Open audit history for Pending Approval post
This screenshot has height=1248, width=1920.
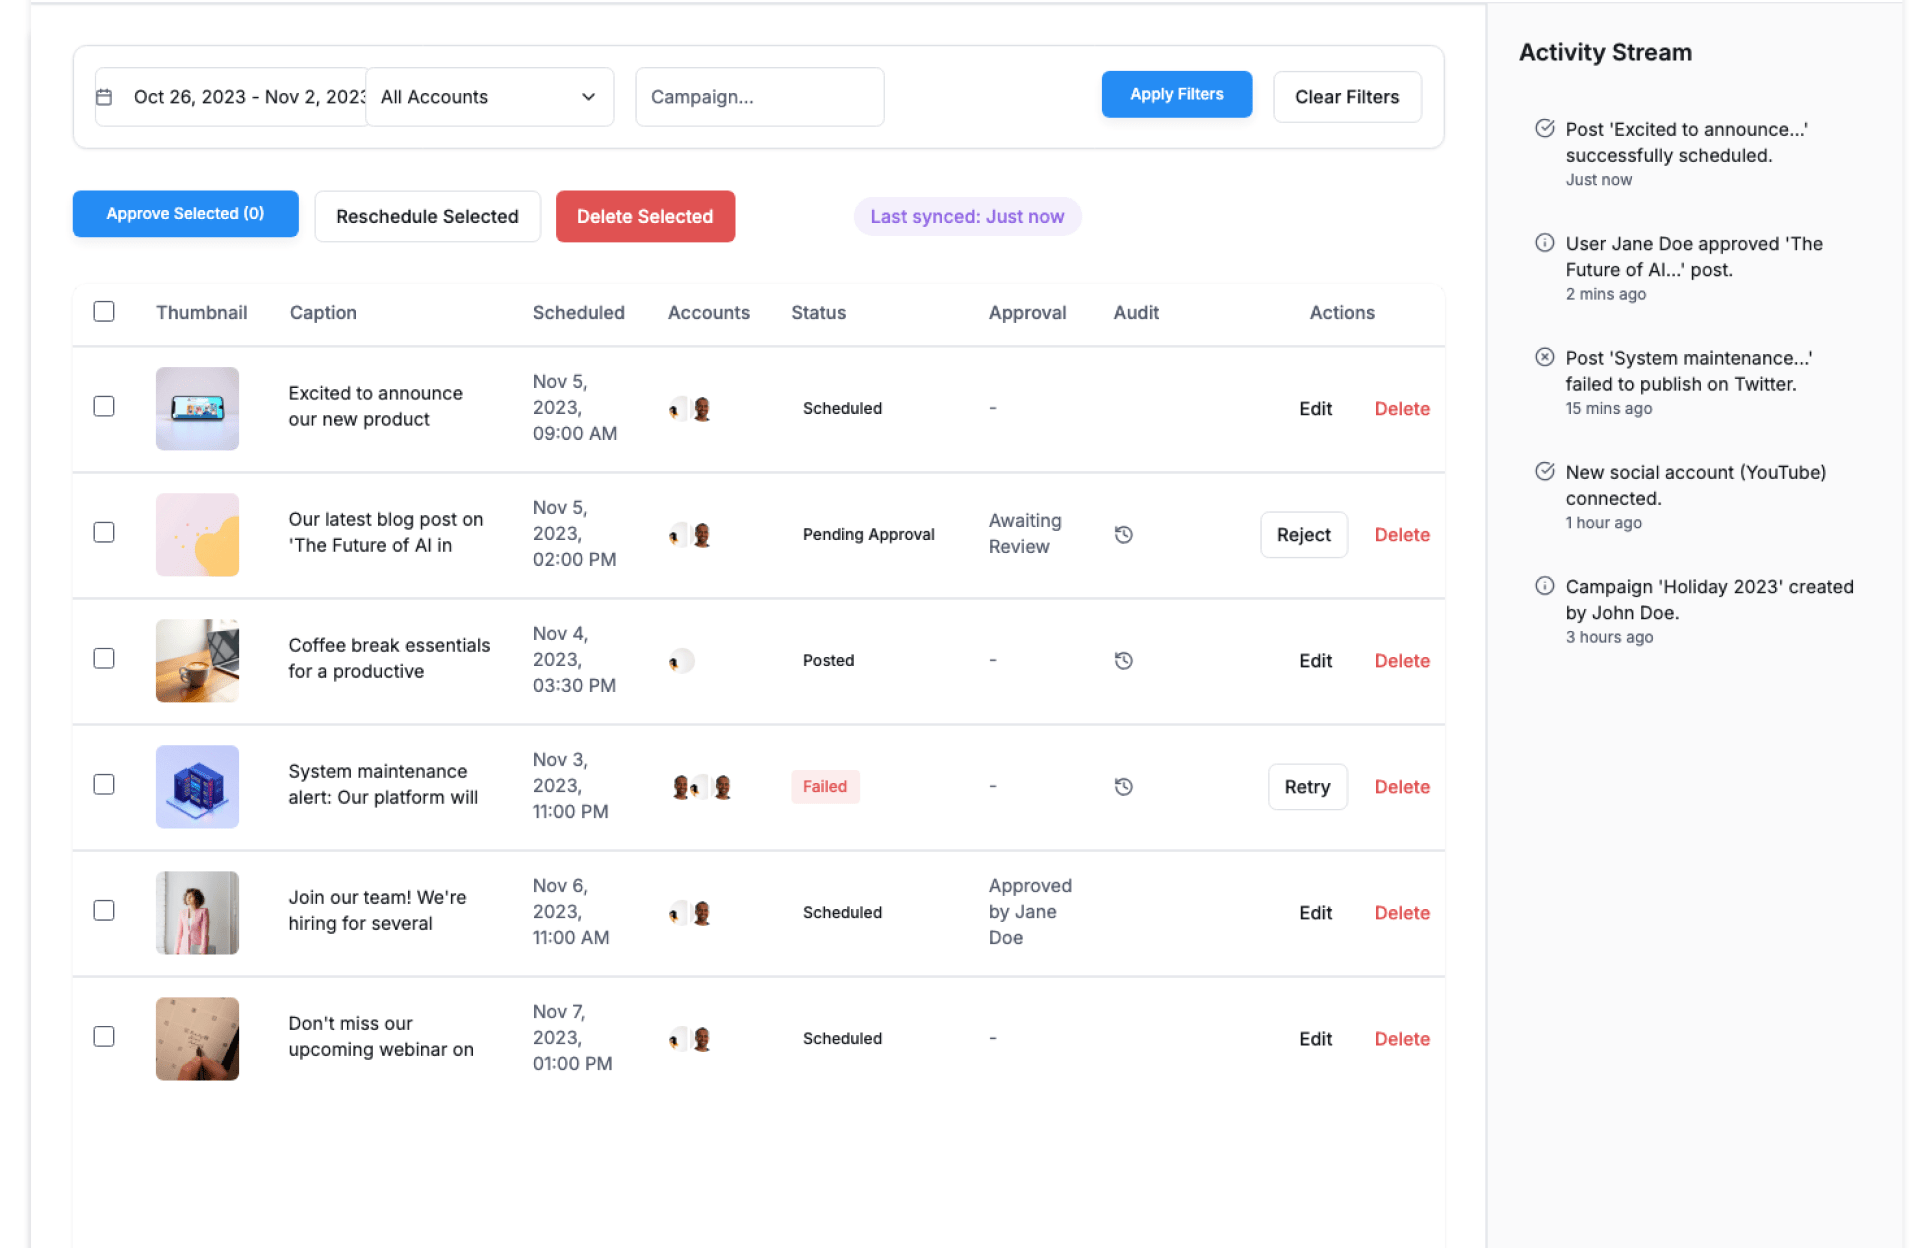coord(1123,535)
